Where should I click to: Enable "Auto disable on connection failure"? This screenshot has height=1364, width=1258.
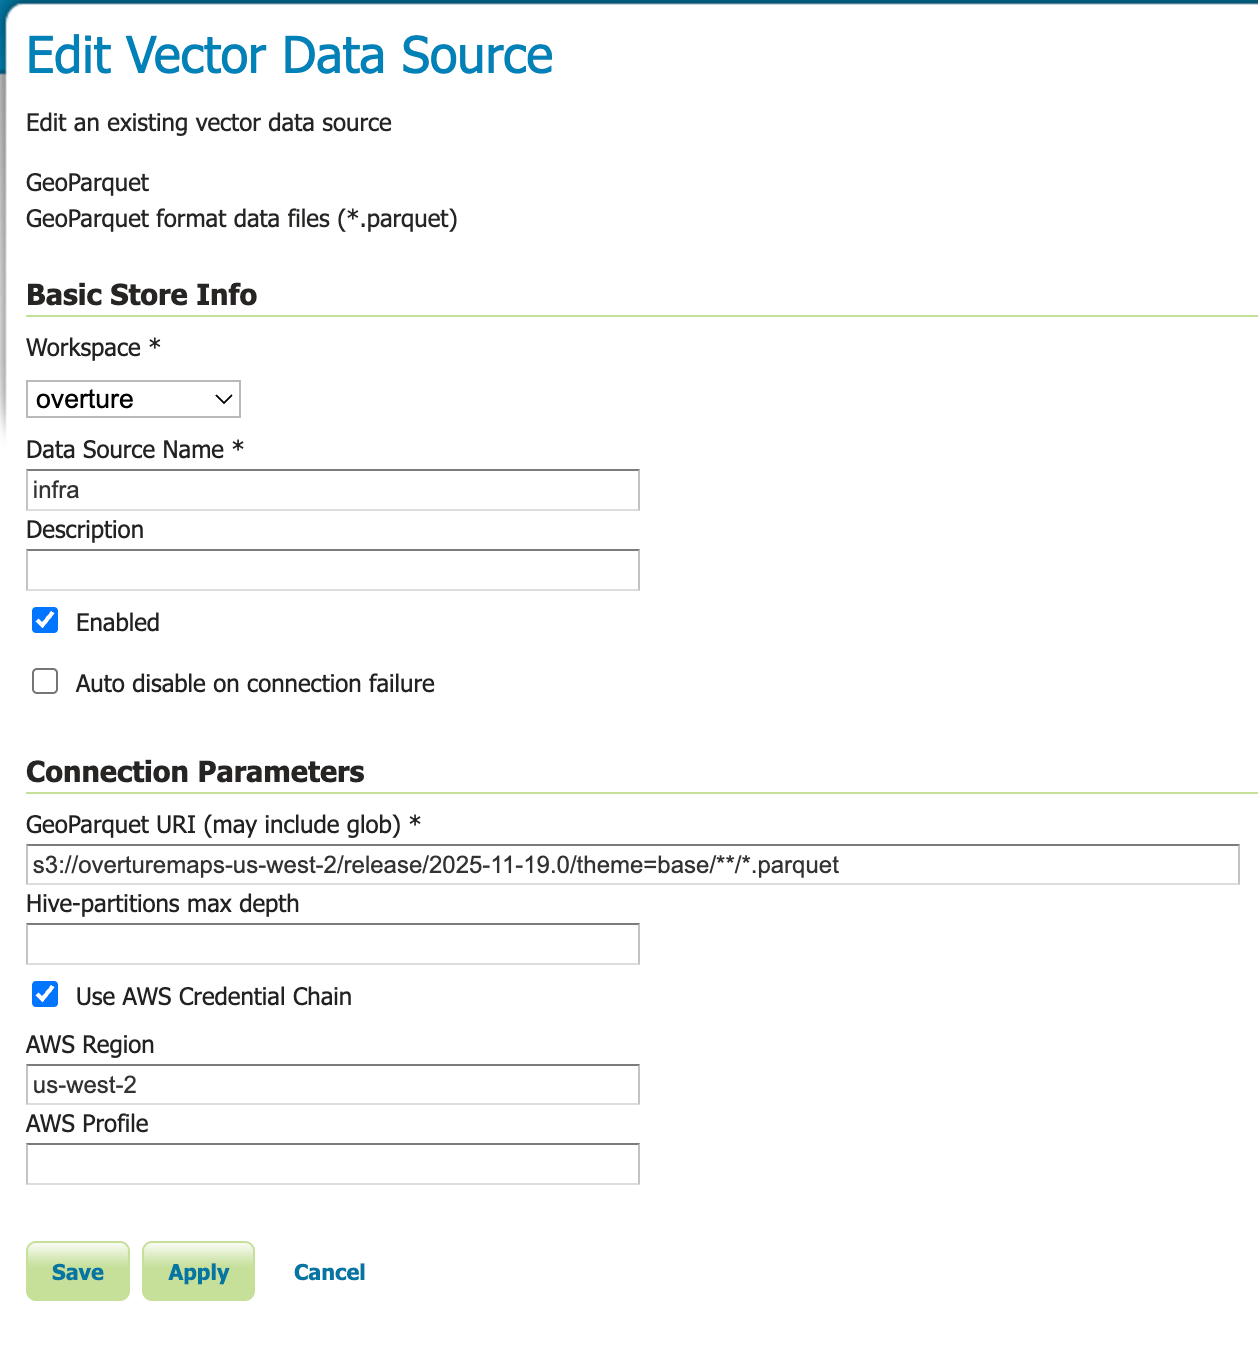(44, 681)
